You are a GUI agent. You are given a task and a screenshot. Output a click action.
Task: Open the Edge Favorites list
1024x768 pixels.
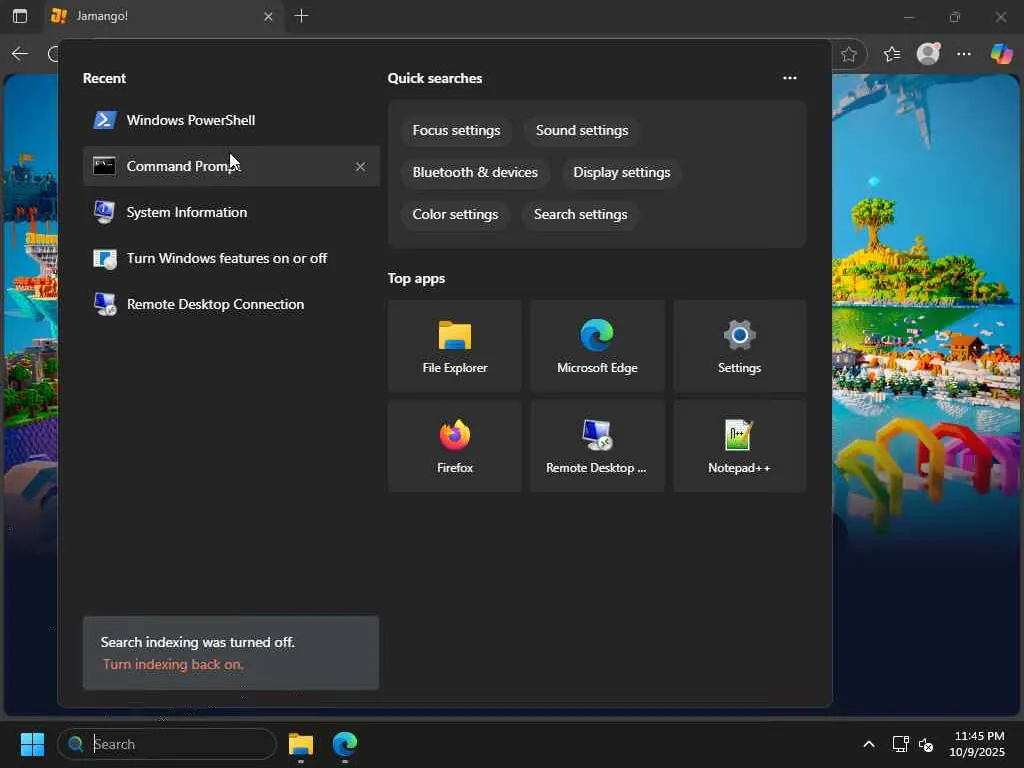892,54
